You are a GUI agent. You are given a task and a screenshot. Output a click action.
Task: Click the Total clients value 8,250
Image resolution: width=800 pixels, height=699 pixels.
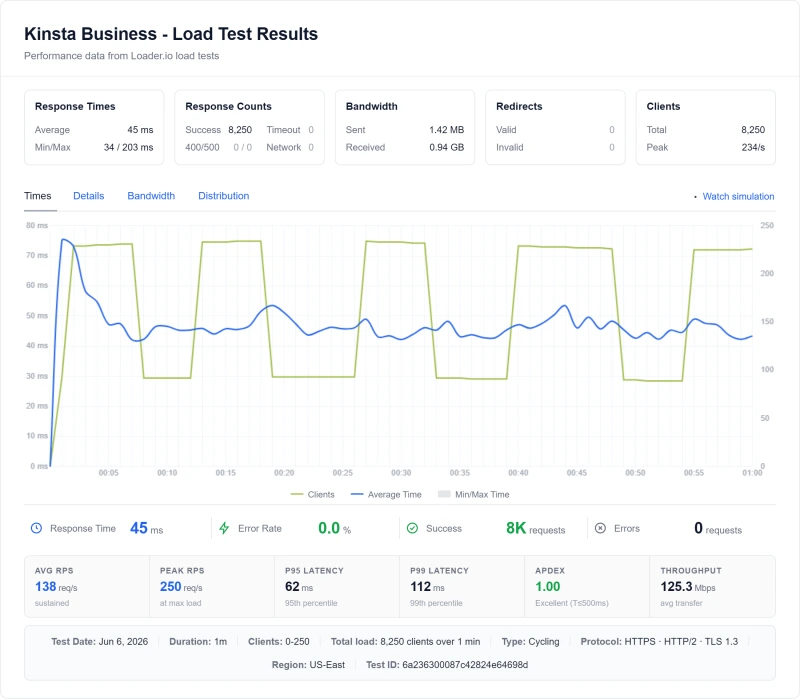pos(753,130)
